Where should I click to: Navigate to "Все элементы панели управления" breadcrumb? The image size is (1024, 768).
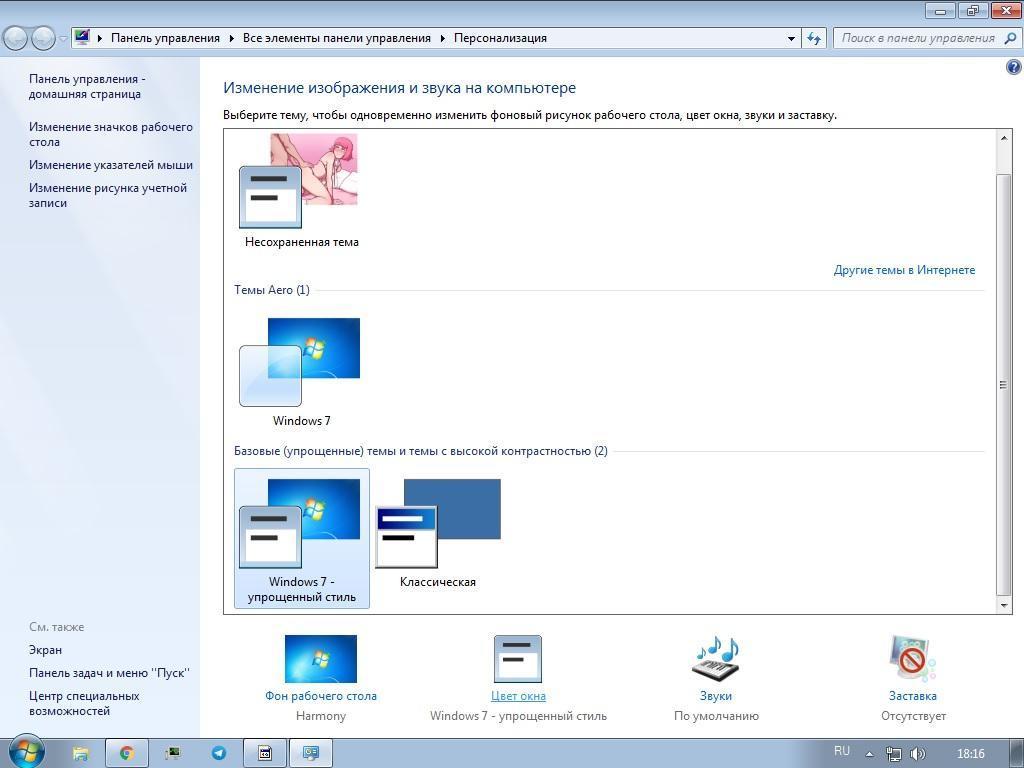(x=337, y=38)
